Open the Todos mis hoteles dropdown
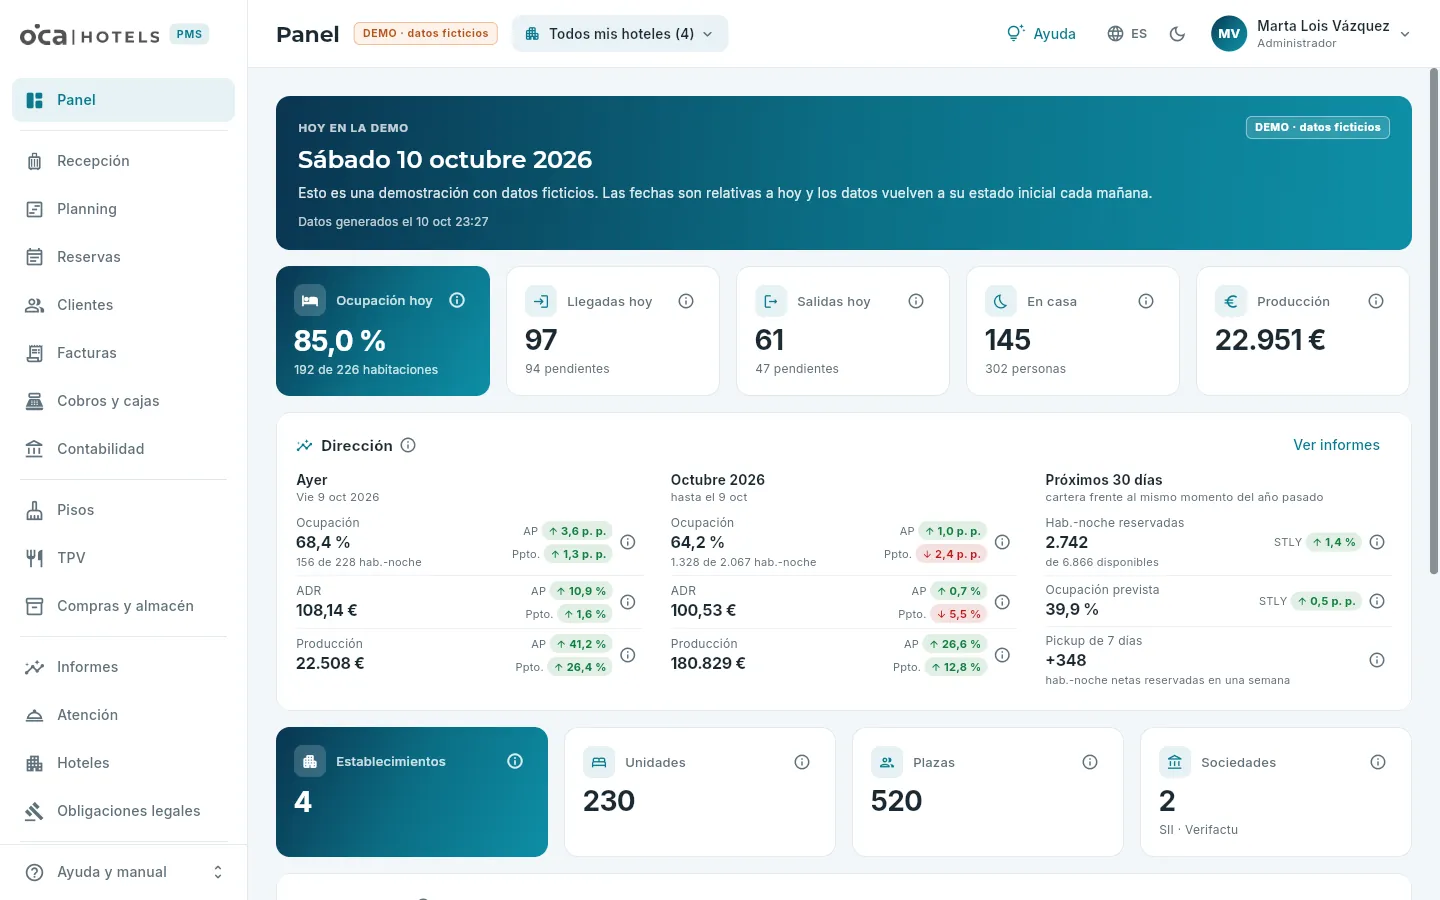1440x900 pixels. tap(620, 34)
